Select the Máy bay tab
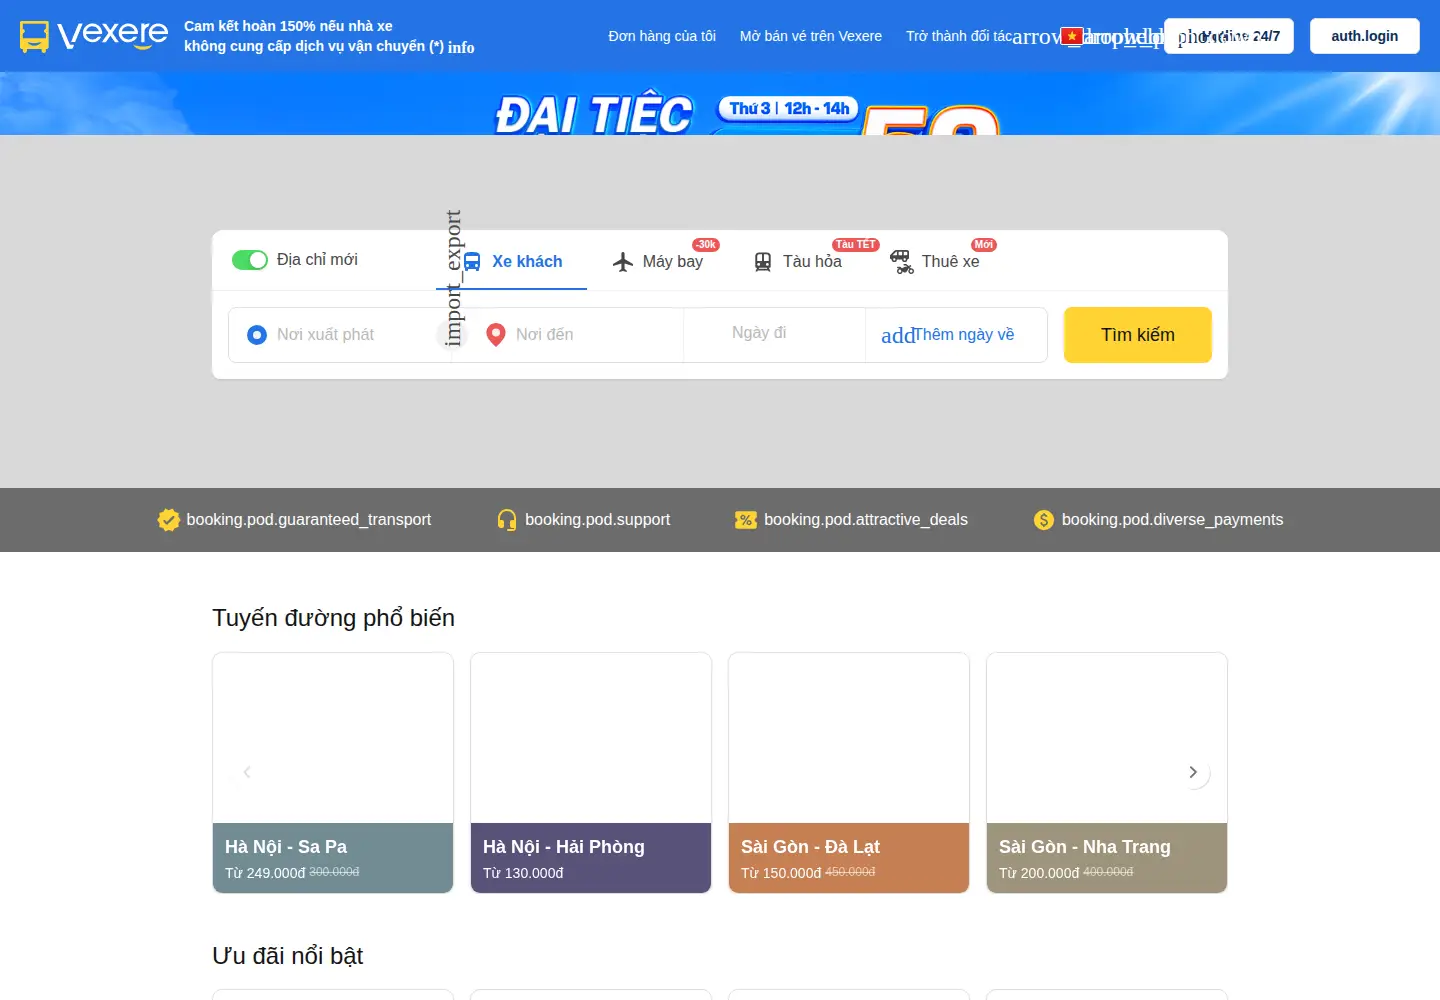The width and height of the screenshot is (1440, 1000). click(x=658, y=261)
